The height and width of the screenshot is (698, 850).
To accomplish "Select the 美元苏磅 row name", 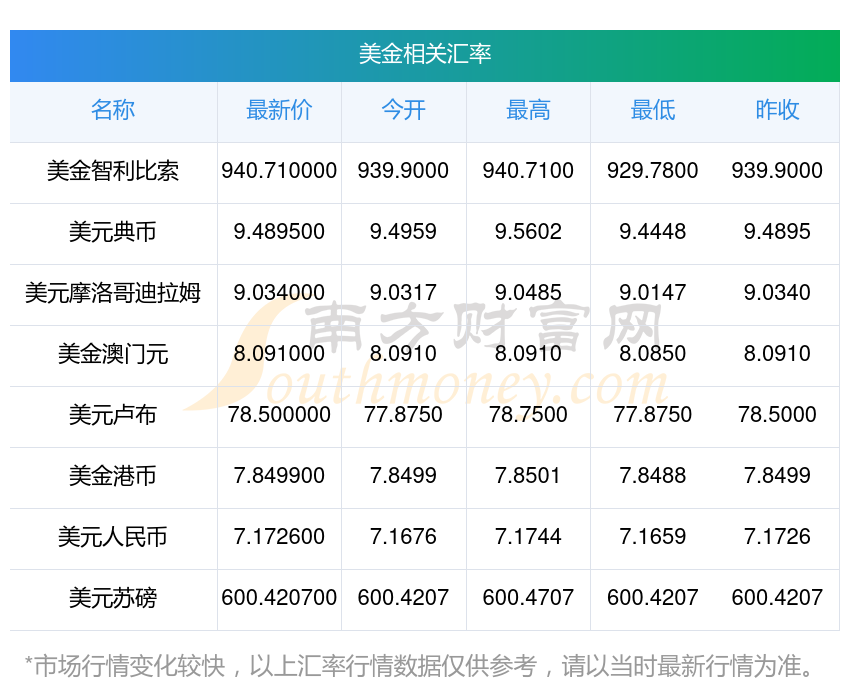I will pos(113,598).
